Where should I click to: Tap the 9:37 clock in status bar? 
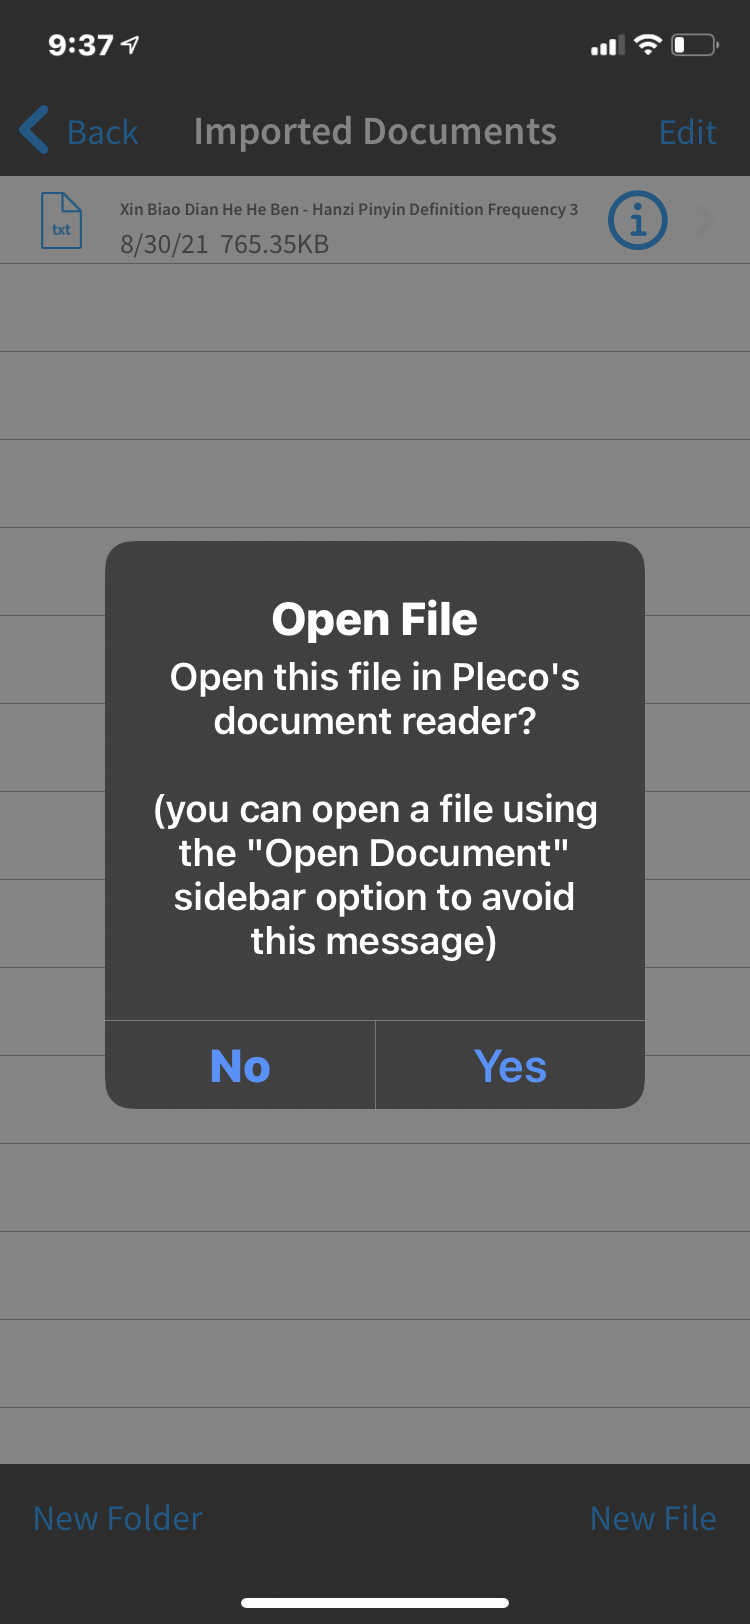(80, 45)
